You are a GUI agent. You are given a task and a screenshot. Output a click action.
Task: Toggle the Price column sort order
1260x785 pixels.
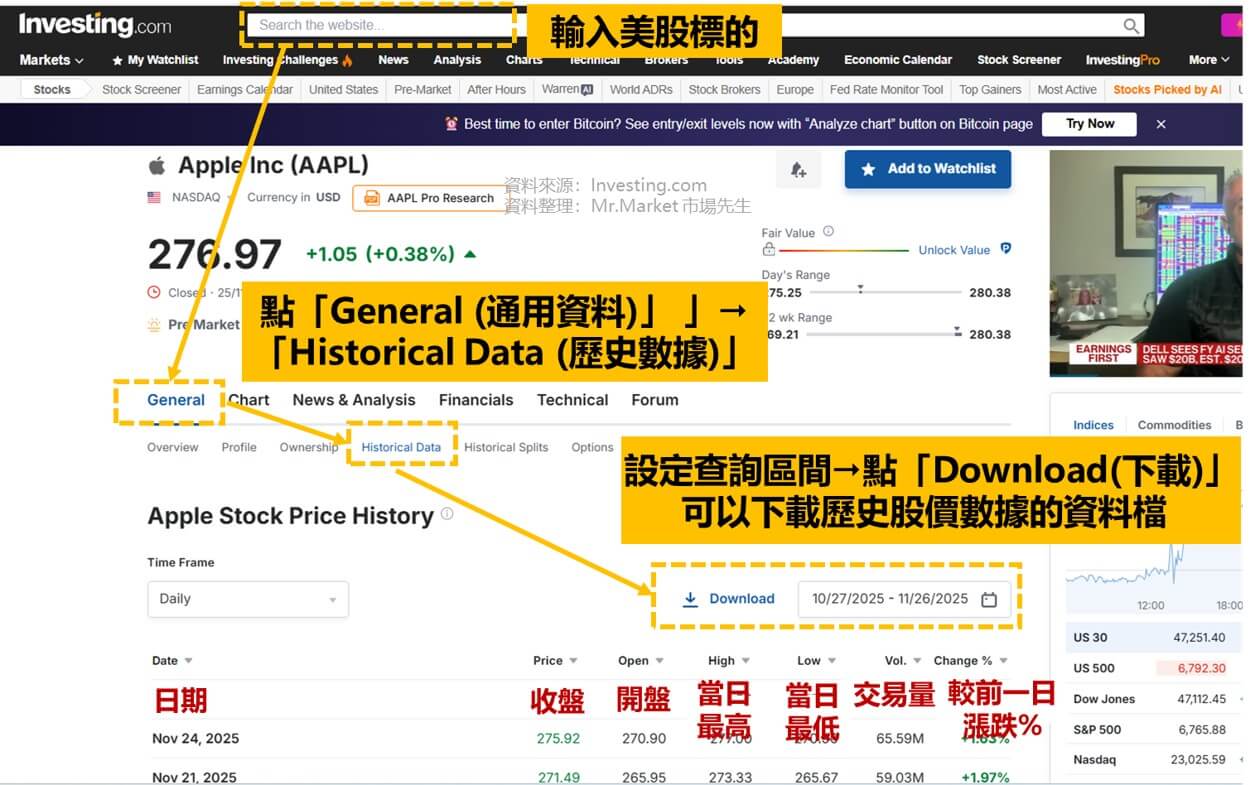575,660
